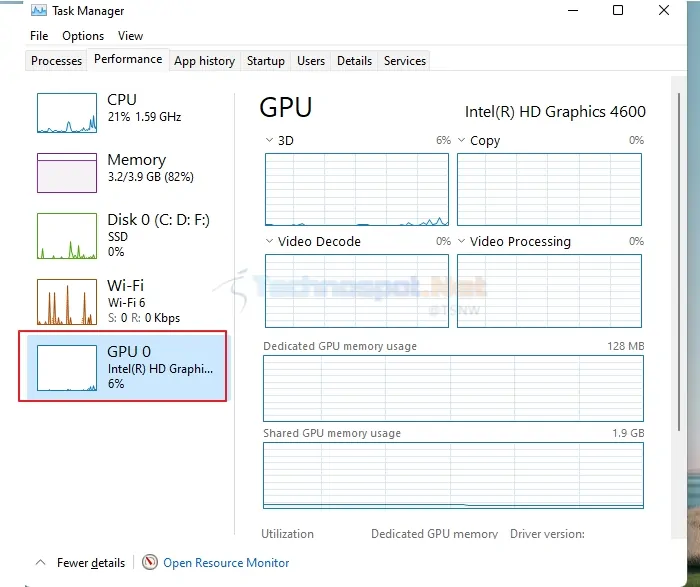
Task: Open the Resource Monitor gauge icon
Action: tap(150, 562)
